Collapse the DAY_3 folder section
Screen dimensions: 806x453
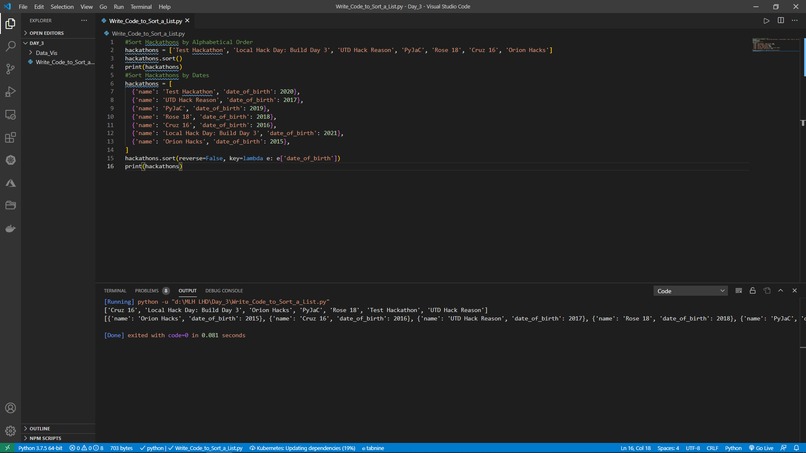(x=58, y=43)
